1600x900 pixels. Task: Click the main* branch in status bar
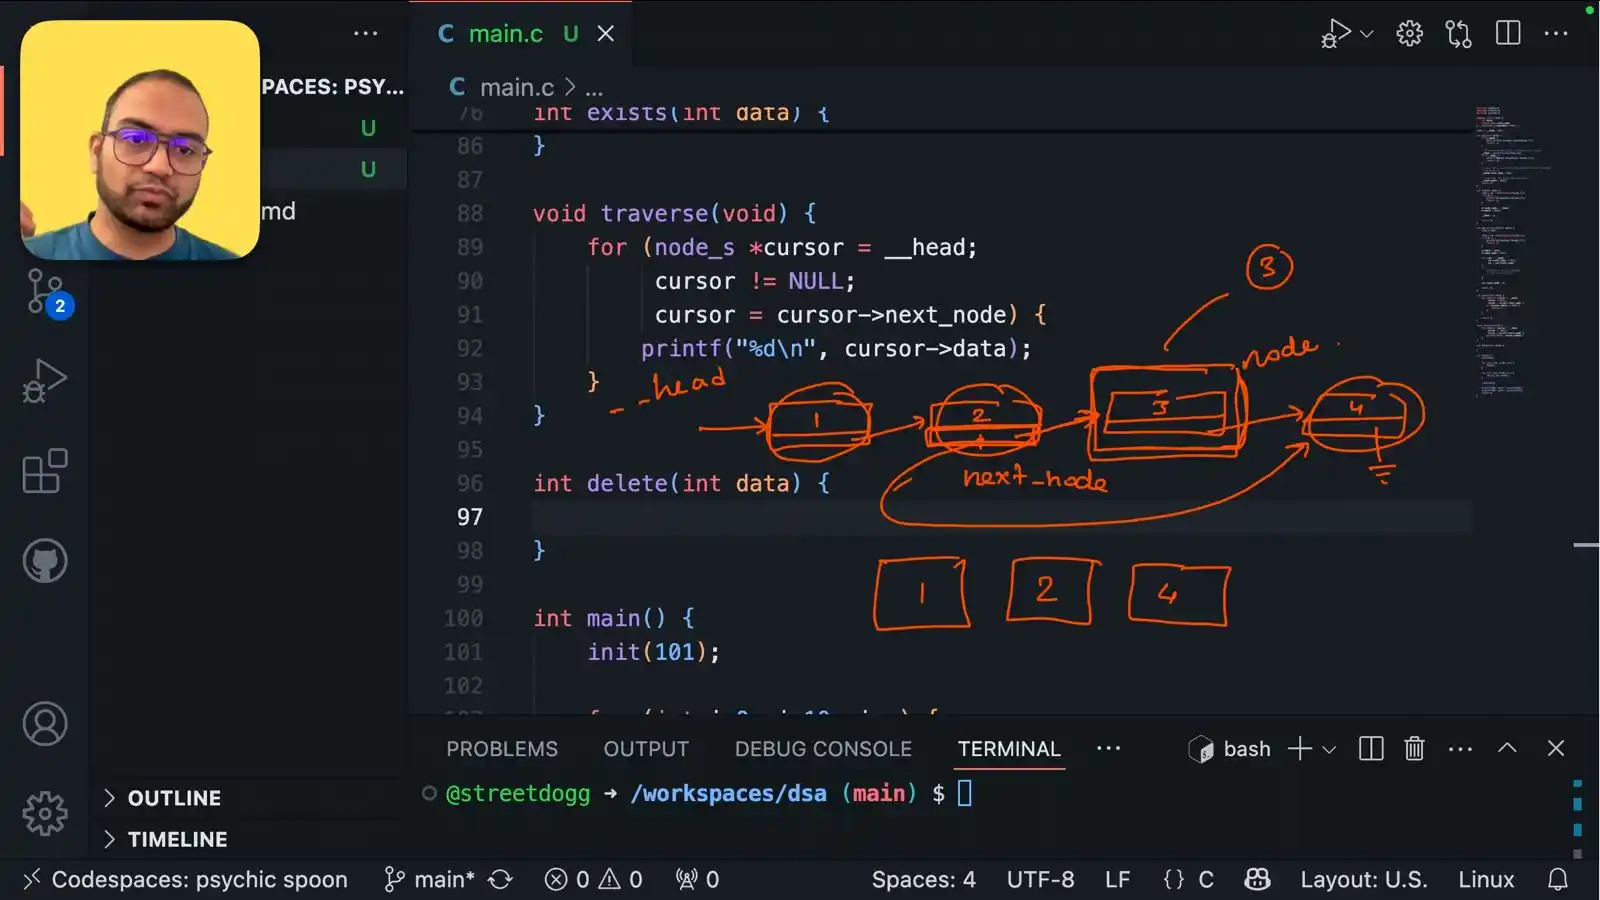point(432,879)
